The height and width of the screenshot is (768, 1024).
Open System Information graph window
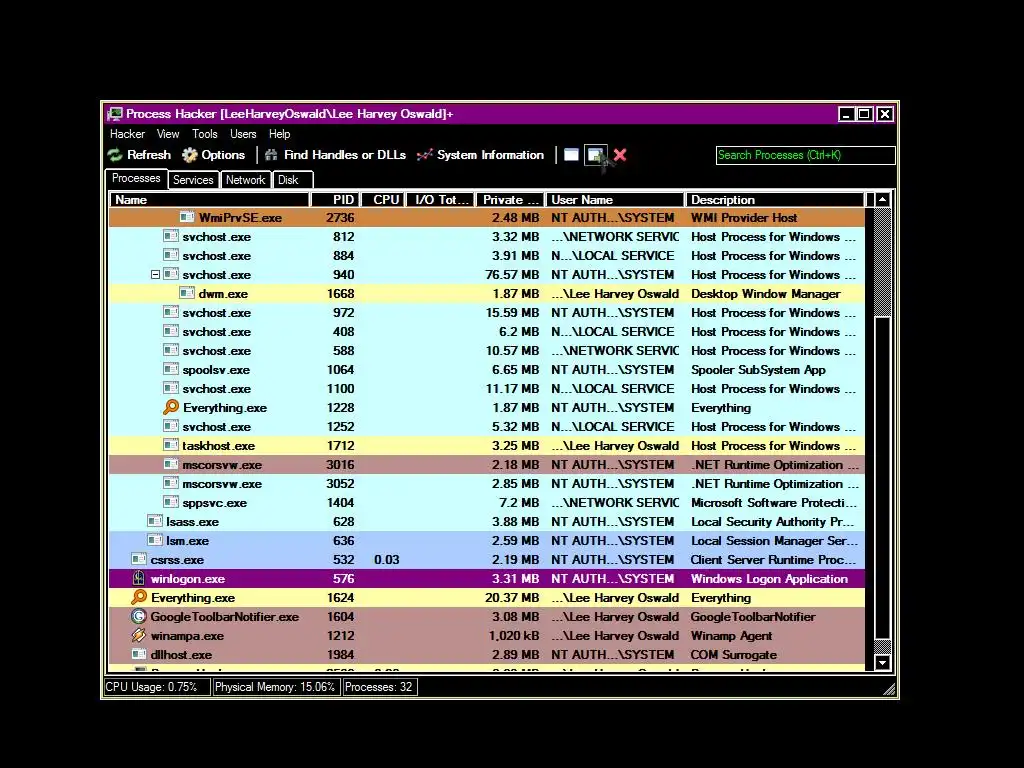click(481, 155)
